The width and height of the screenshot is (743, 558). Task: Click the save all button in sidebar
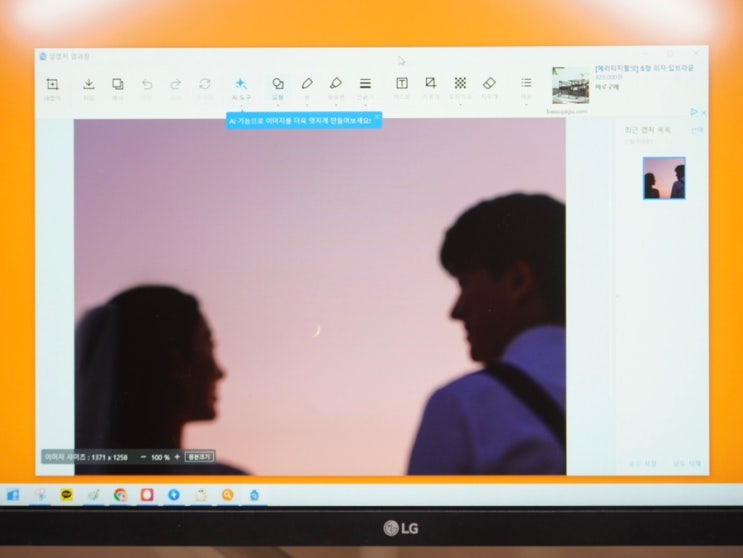click(643, 463)
